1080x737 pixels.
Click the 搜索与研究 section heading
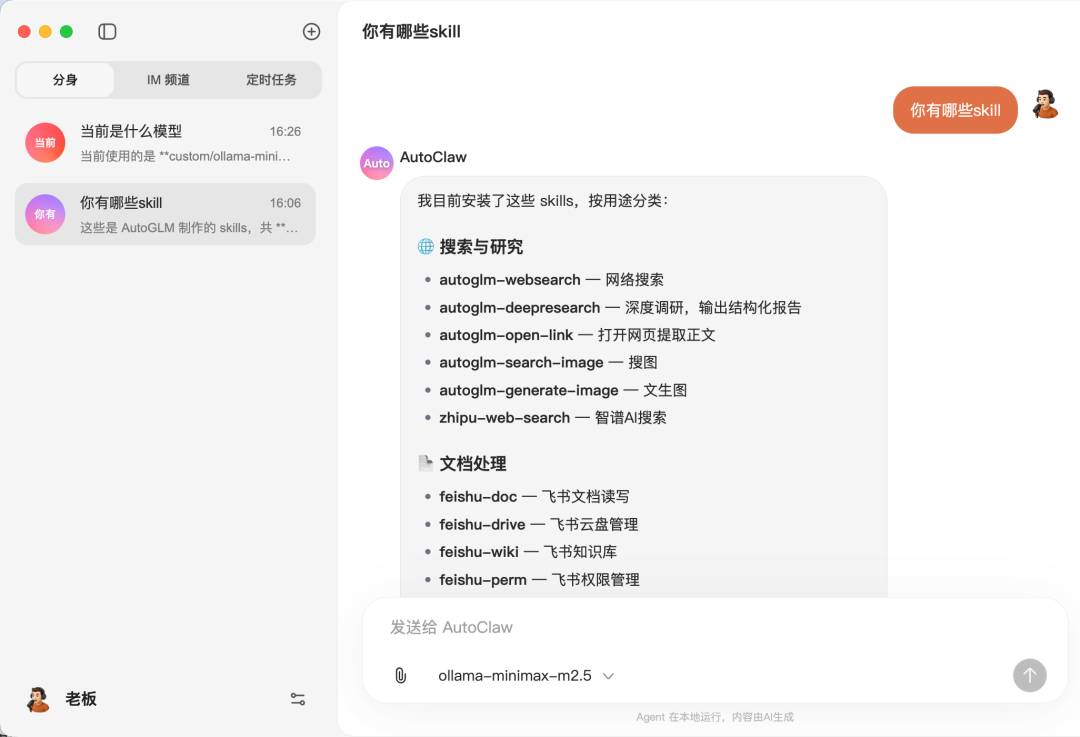coord(481,247)
